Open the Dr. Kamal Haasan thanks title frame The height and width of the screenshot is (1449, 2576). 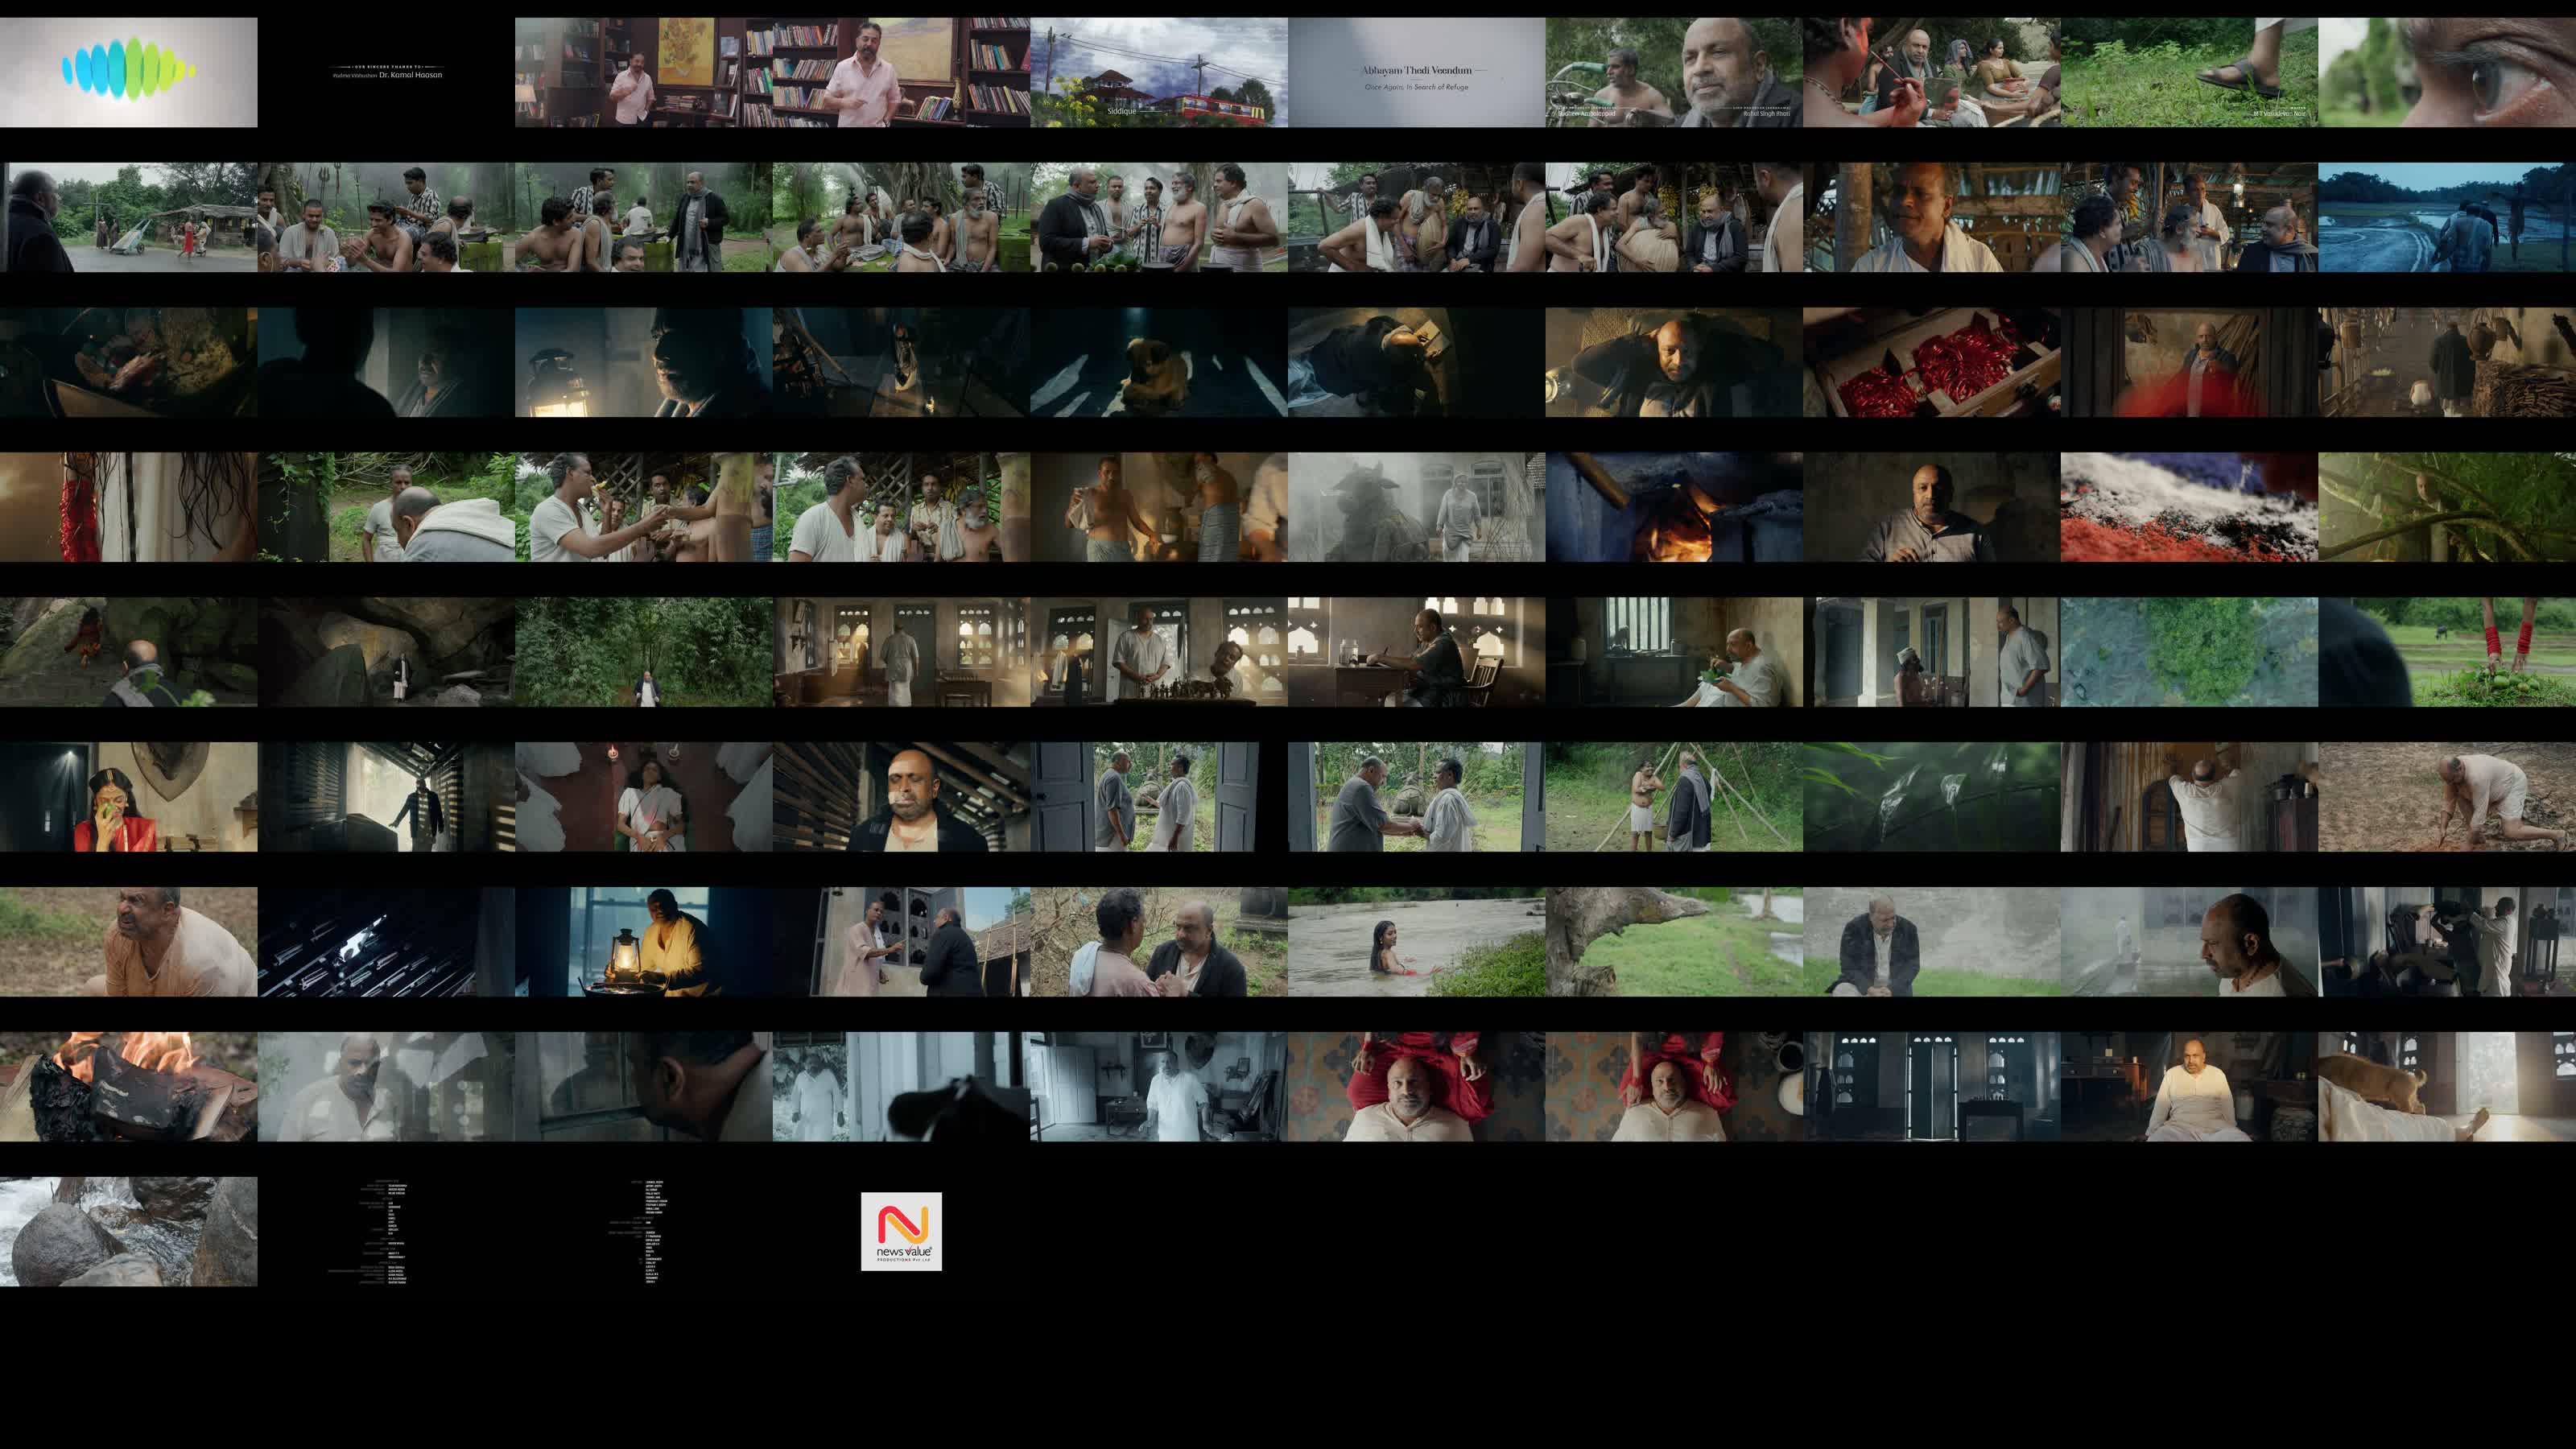tap(386, 72)
